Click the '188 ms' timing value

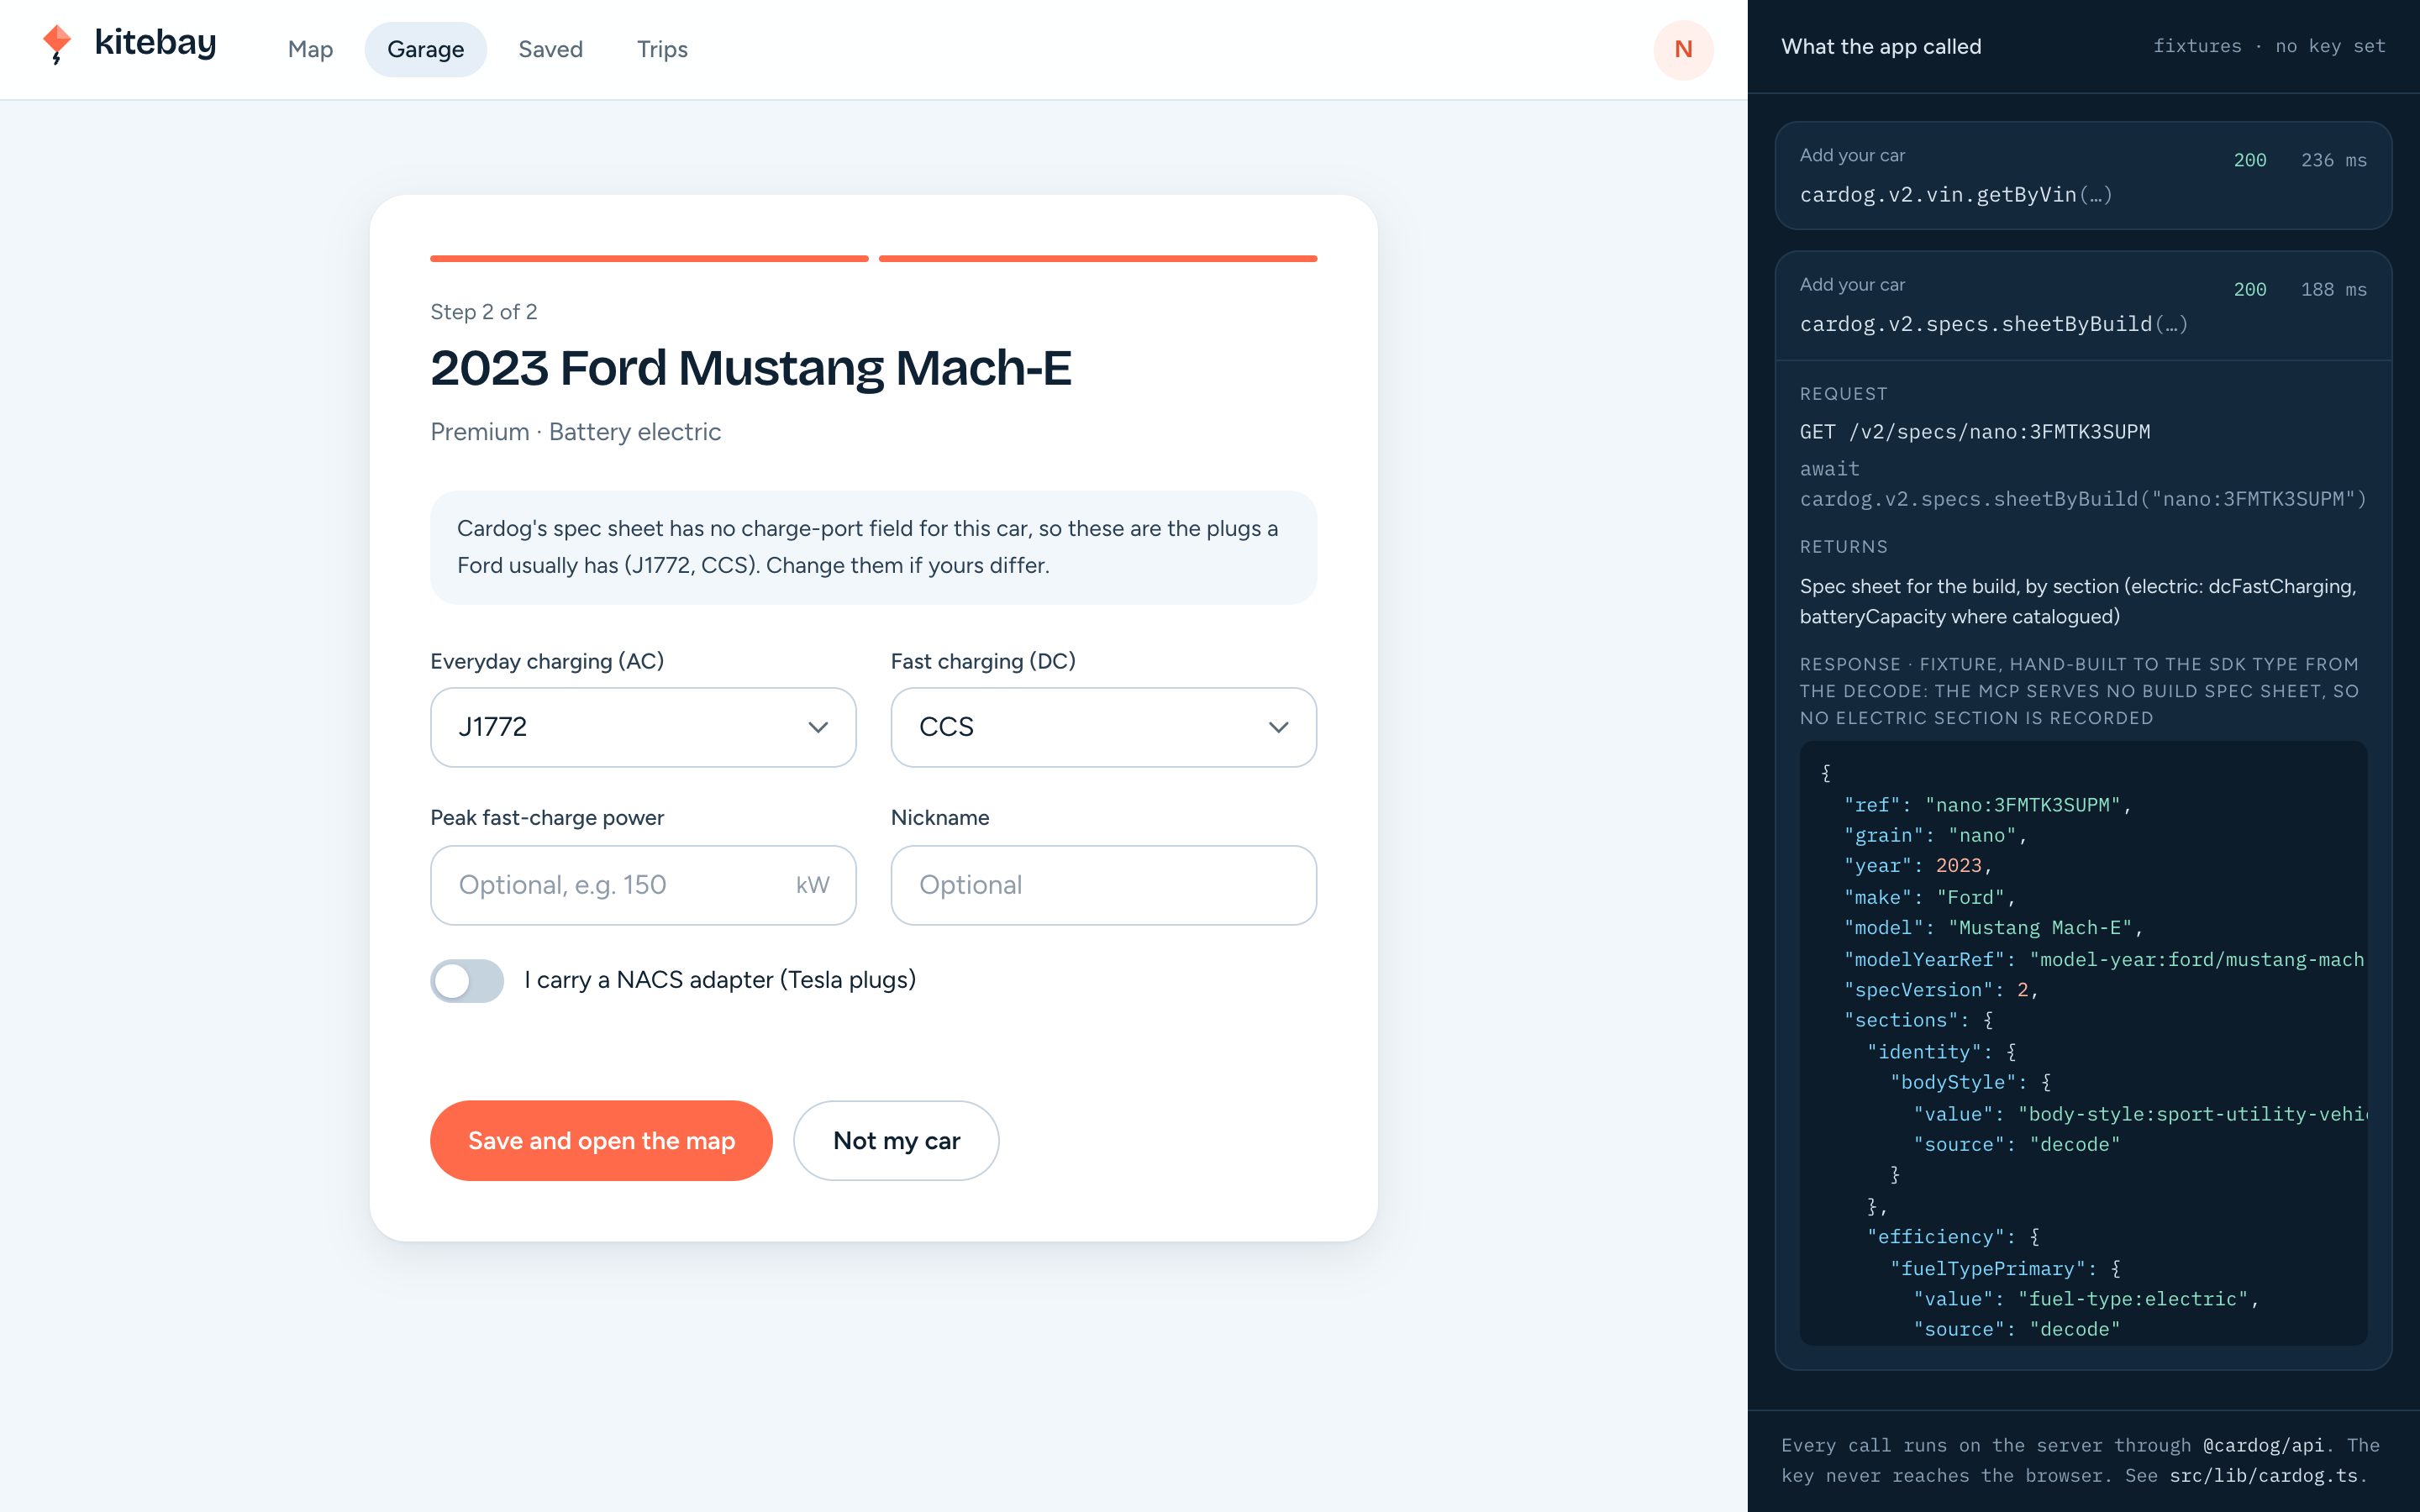[x=2333, y=289]
